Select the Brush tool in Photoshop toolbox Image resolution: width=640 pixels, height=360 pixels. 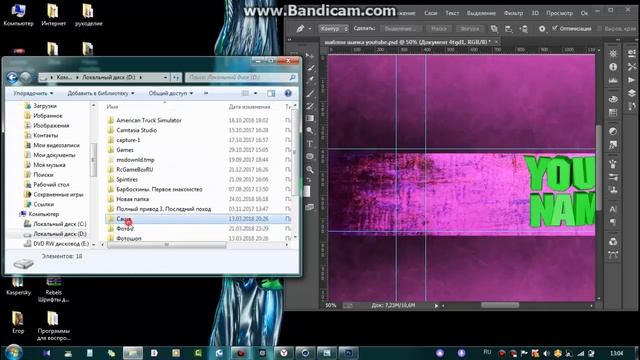[x=310, y=93]
